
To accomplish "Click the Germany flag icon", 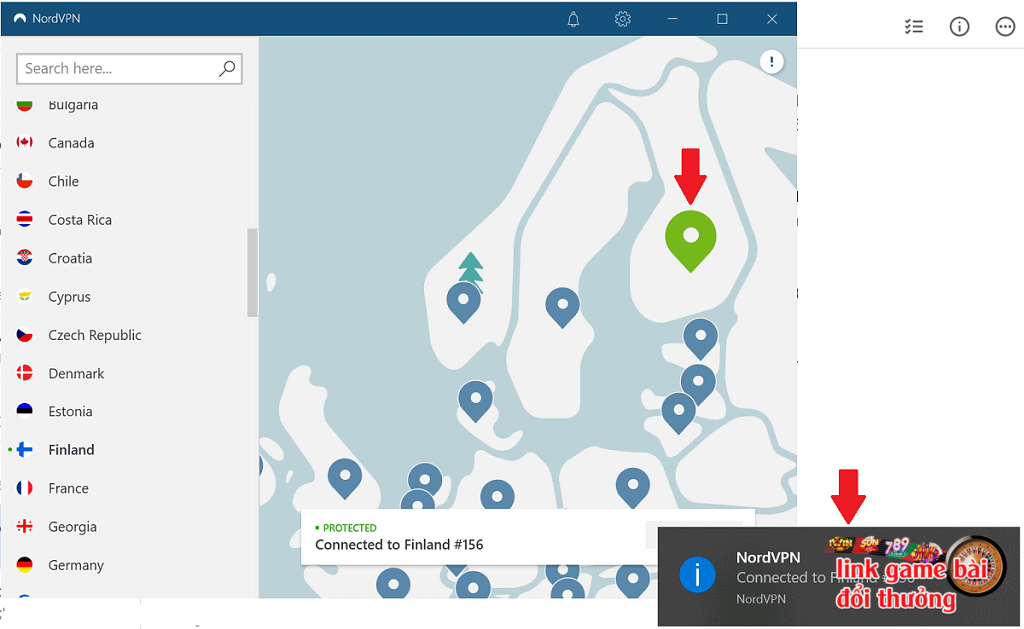I will coord(25,565).
